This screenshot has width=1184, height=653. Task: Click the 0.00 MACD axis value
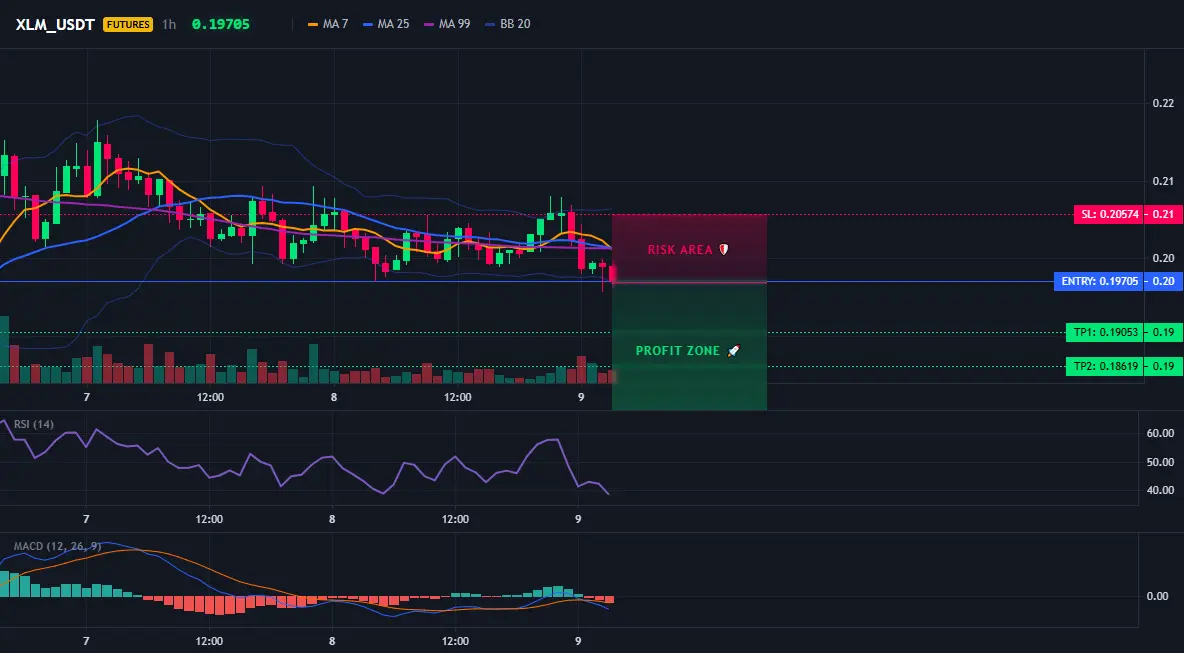tap(1158, 596)
